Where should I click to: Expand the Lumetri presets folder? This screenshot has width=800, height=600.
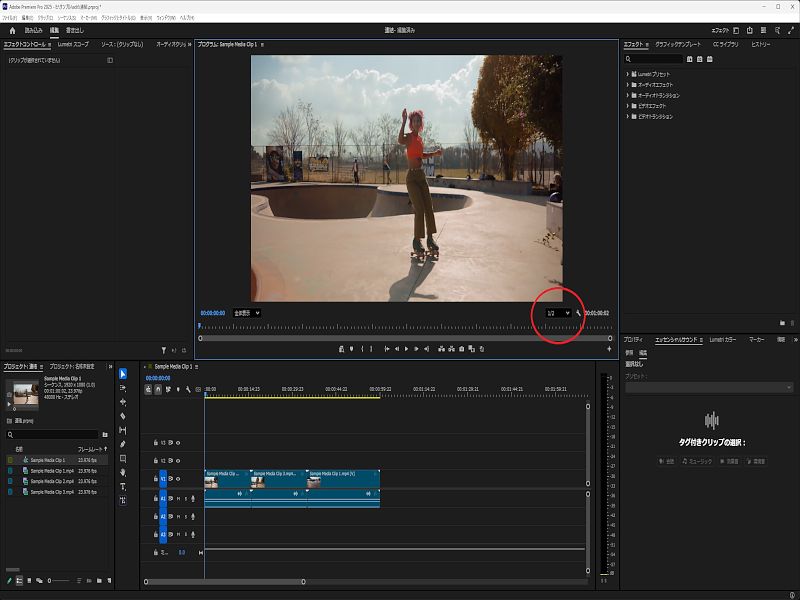click(628, 74)
